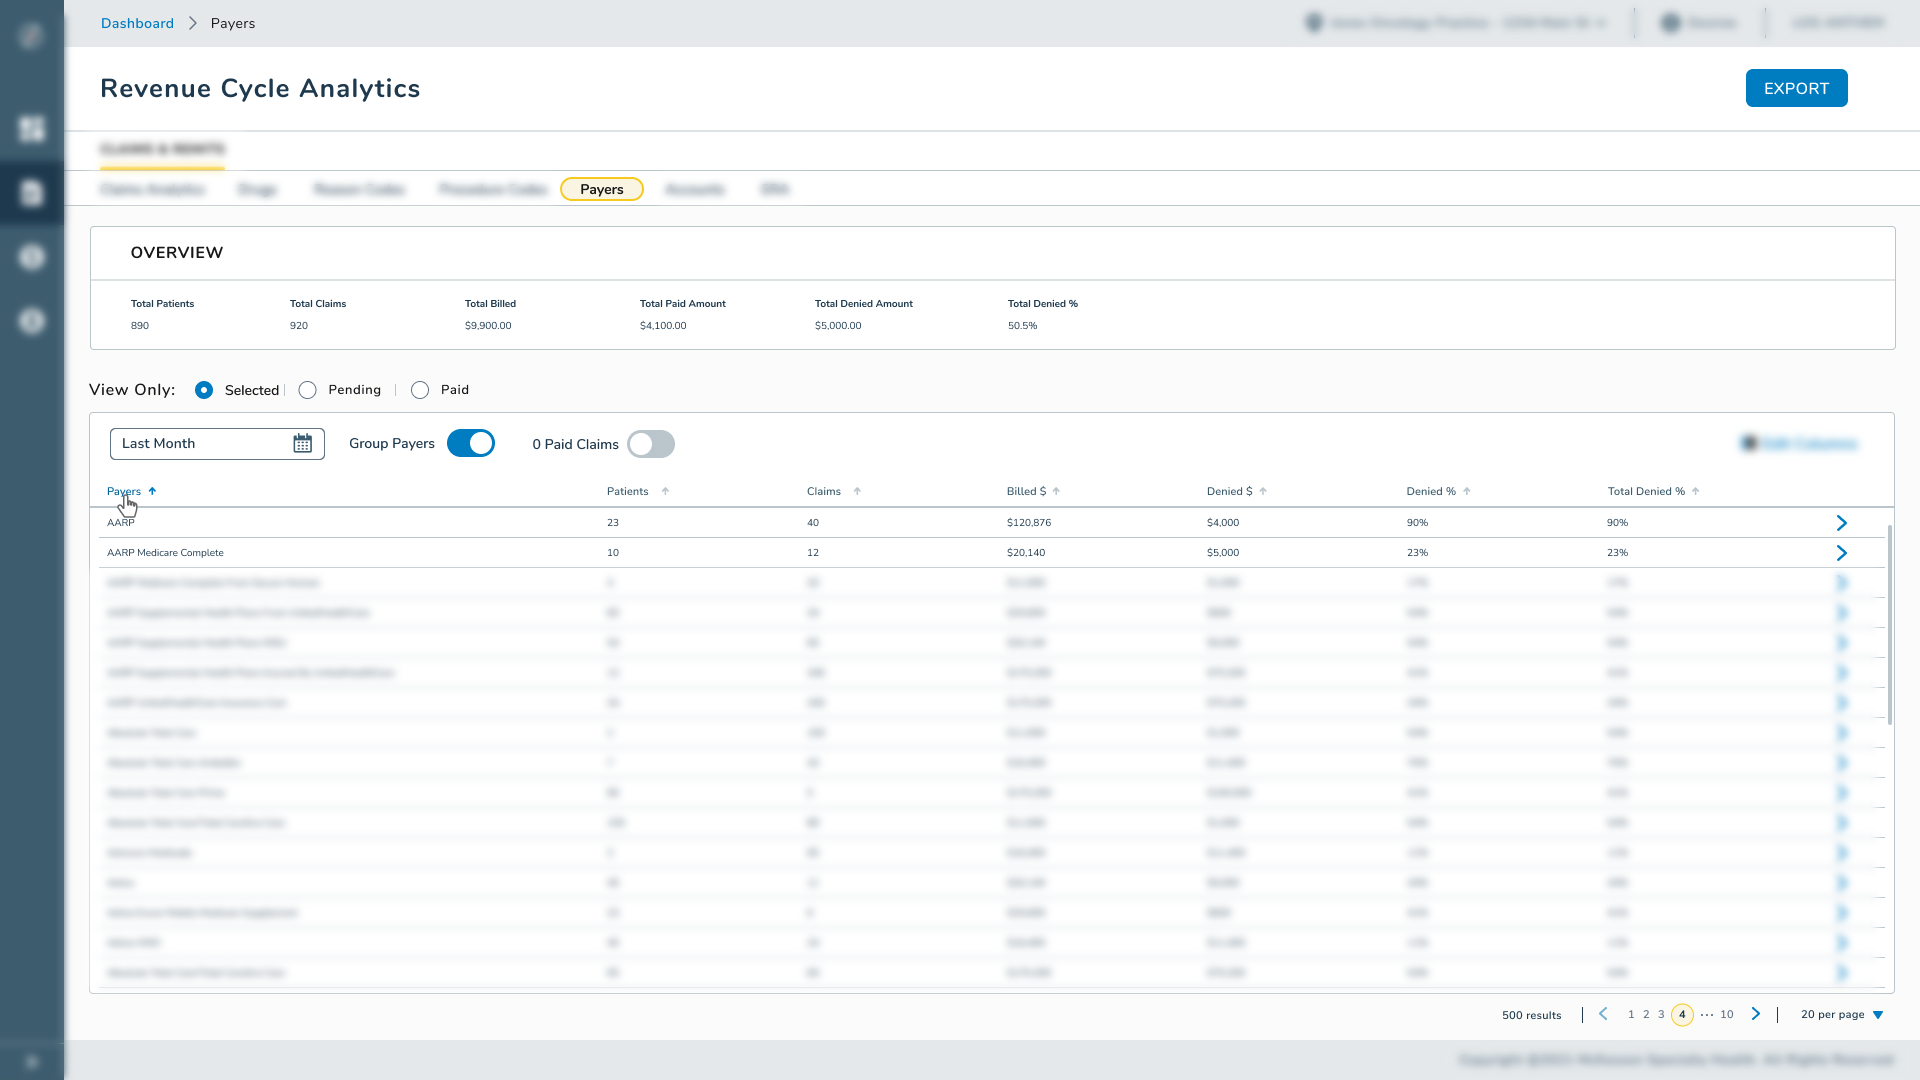The image size is (1920, 1080).
Task: Click the Payers breadcrumb text
Action: (x=233, y=23)
